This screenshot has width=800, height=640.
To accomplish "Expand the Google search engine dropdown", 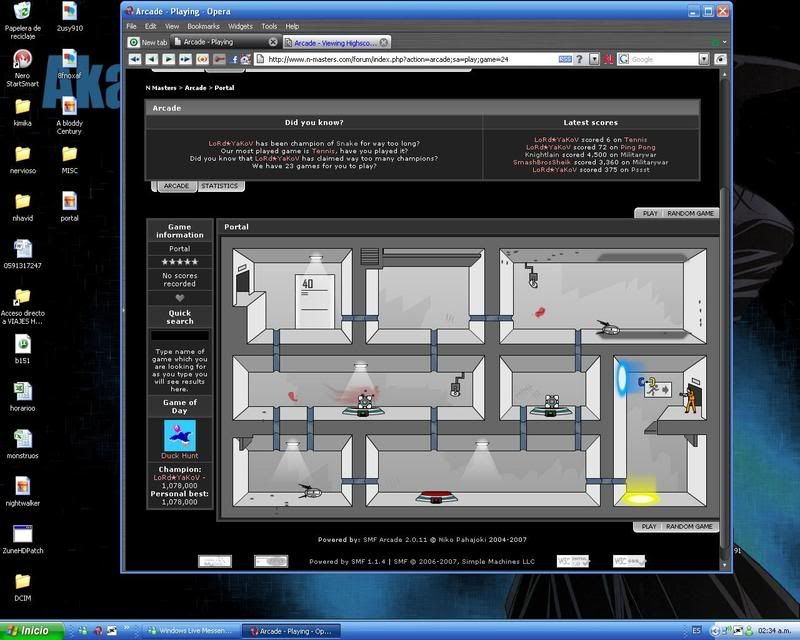I will click(704, 59).
